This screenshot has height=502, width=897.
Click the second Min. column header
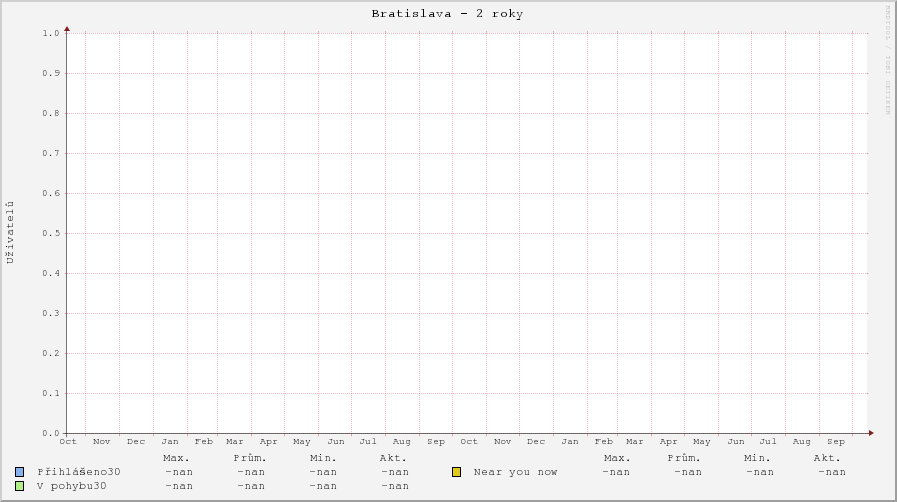pos(757,459)
